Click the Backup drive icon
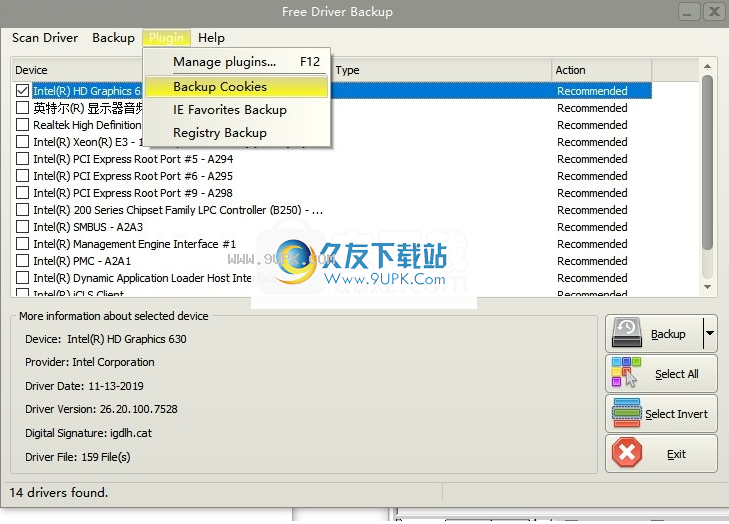The width and height of the screenshot is (729, 524). click(627, 333)
